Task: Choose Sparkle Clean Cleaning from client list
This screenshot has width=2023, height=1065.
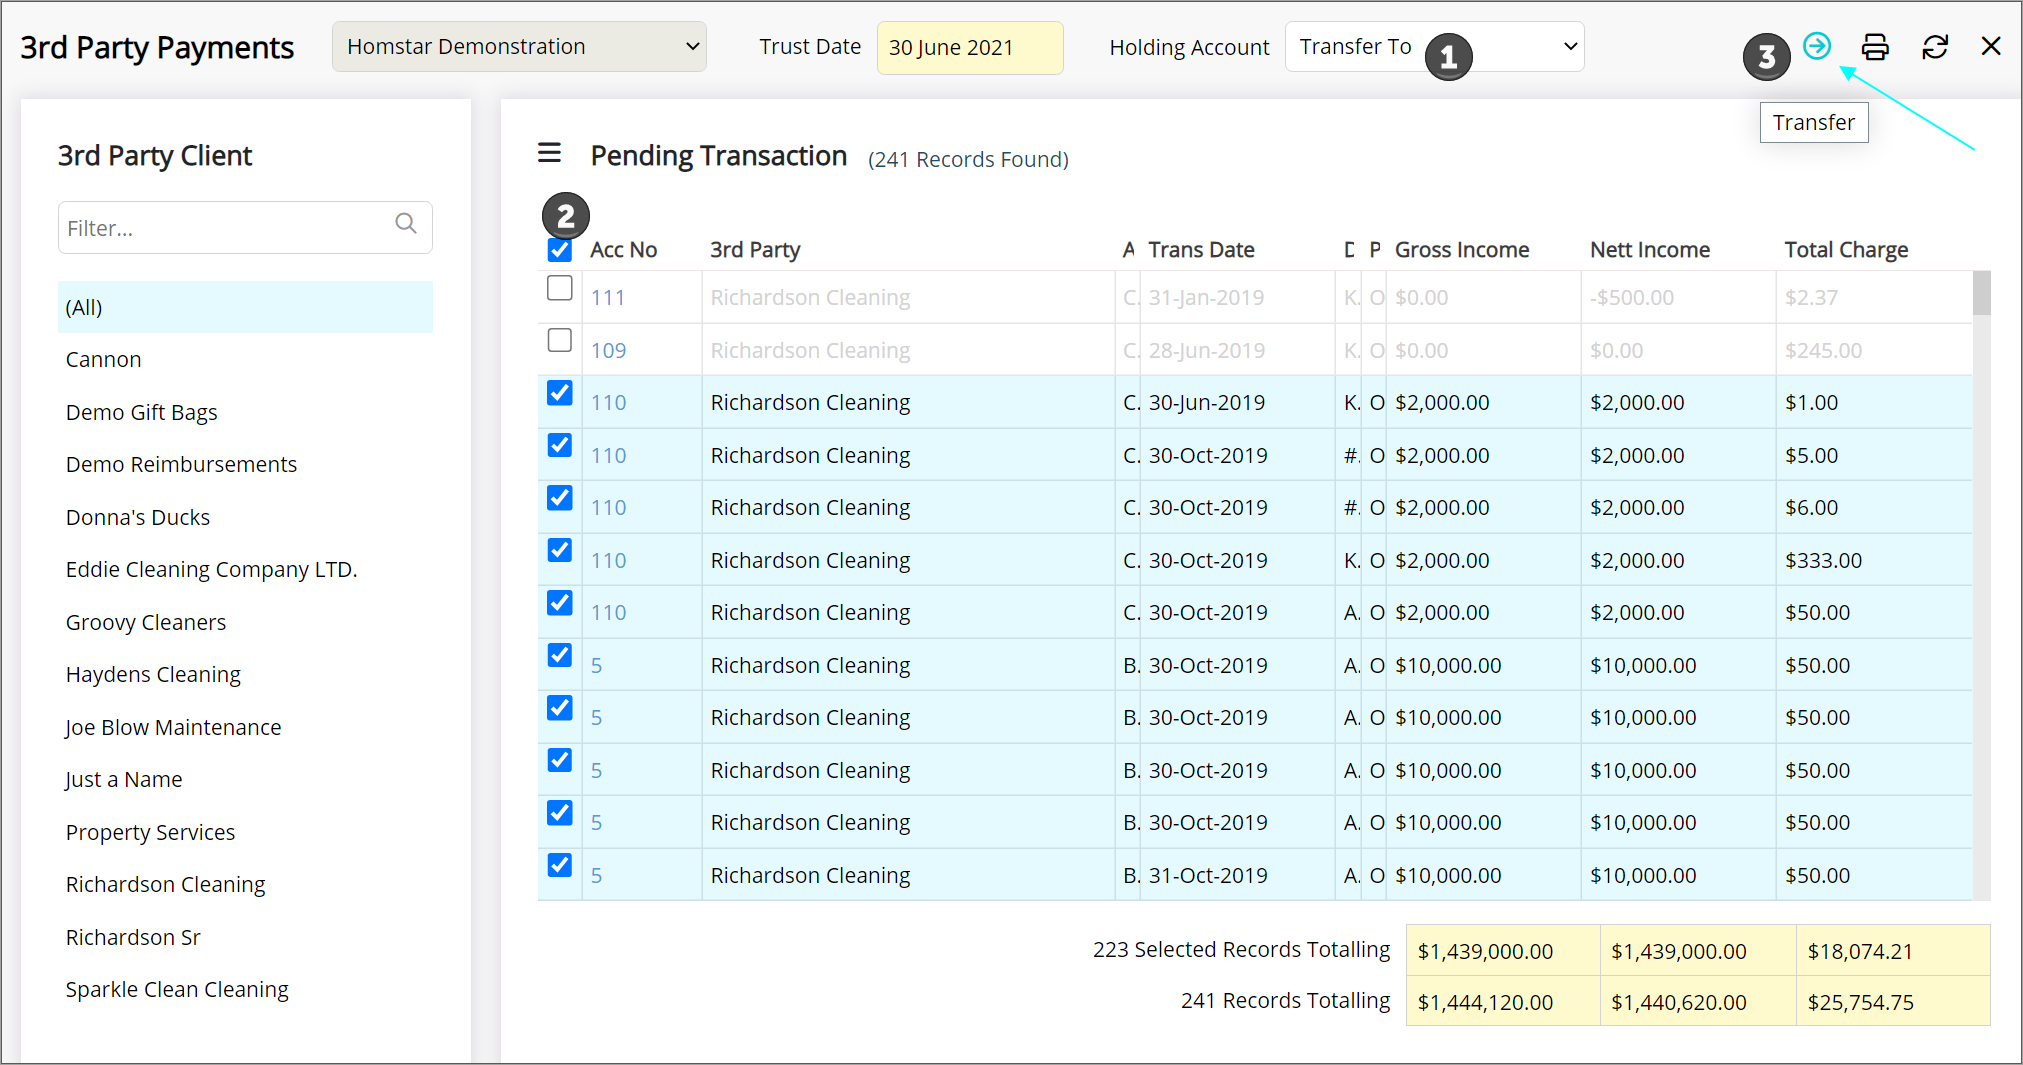Action: (x=177, y=990)
